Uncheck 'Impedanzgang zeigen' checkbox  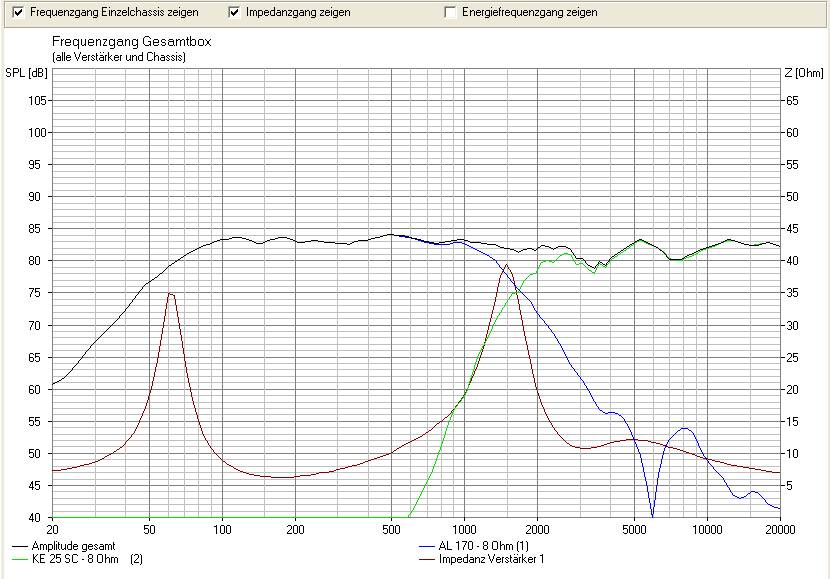click(x=234, y=12)
